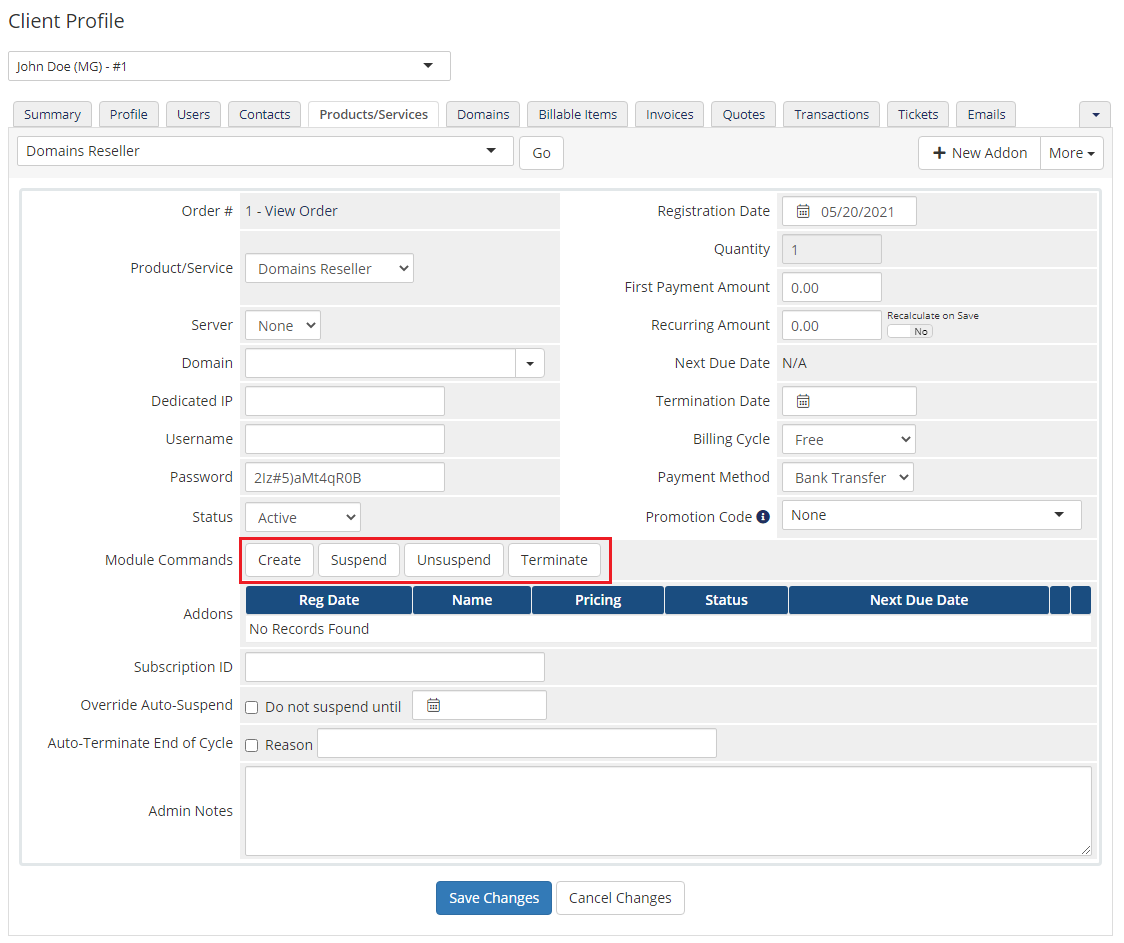Open the Products/Services tab
The width and height of the screenshot is (1124, 943).
(x=373, y=115)
